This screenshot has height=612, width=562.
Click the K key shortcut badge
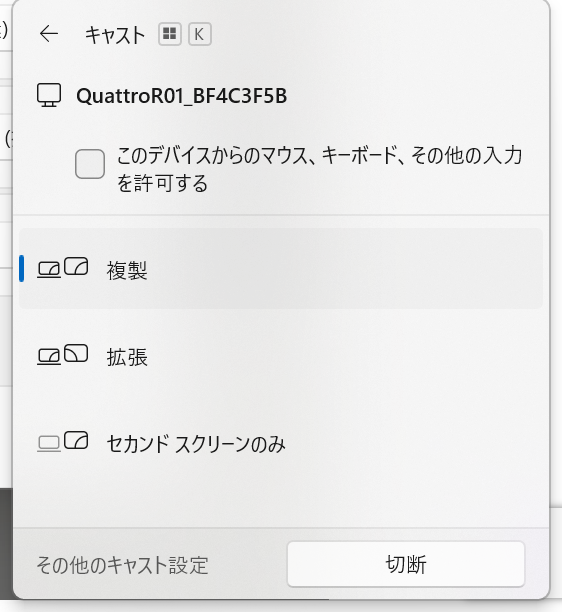199,34
